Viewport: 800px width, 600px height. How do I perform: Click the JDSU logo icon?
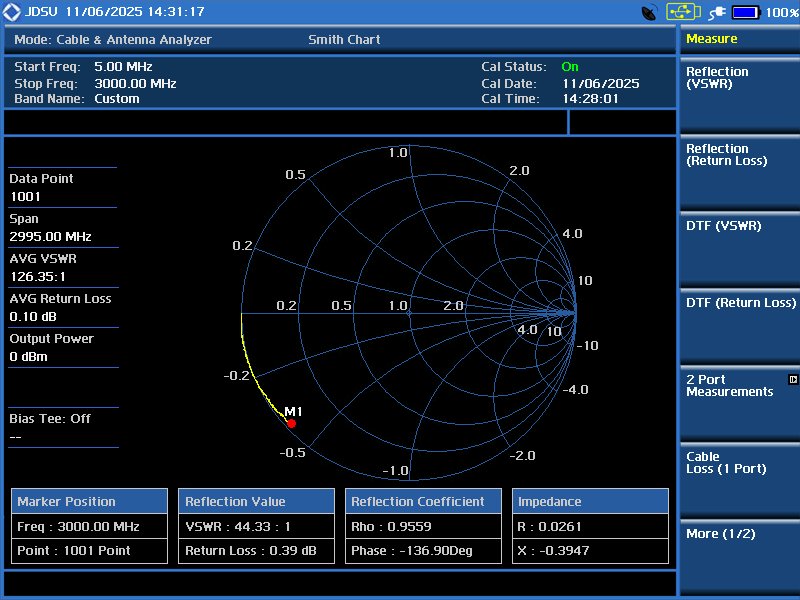point(11,12)
